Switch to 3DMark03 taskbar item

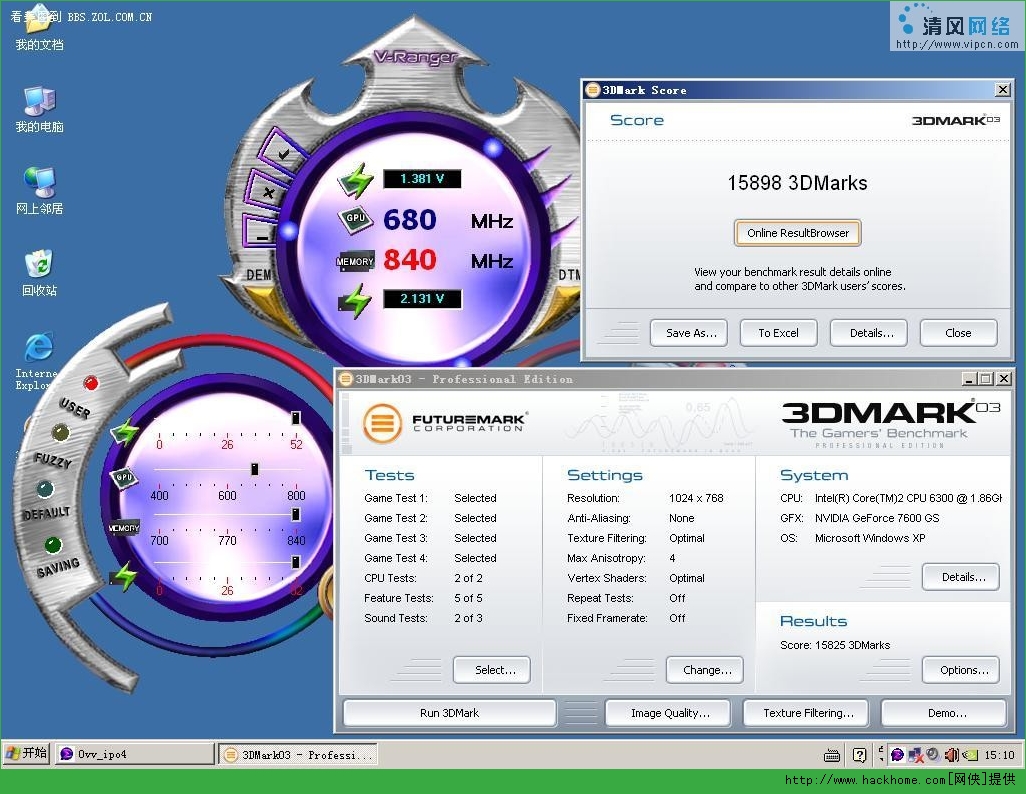(x=298, y=755)
